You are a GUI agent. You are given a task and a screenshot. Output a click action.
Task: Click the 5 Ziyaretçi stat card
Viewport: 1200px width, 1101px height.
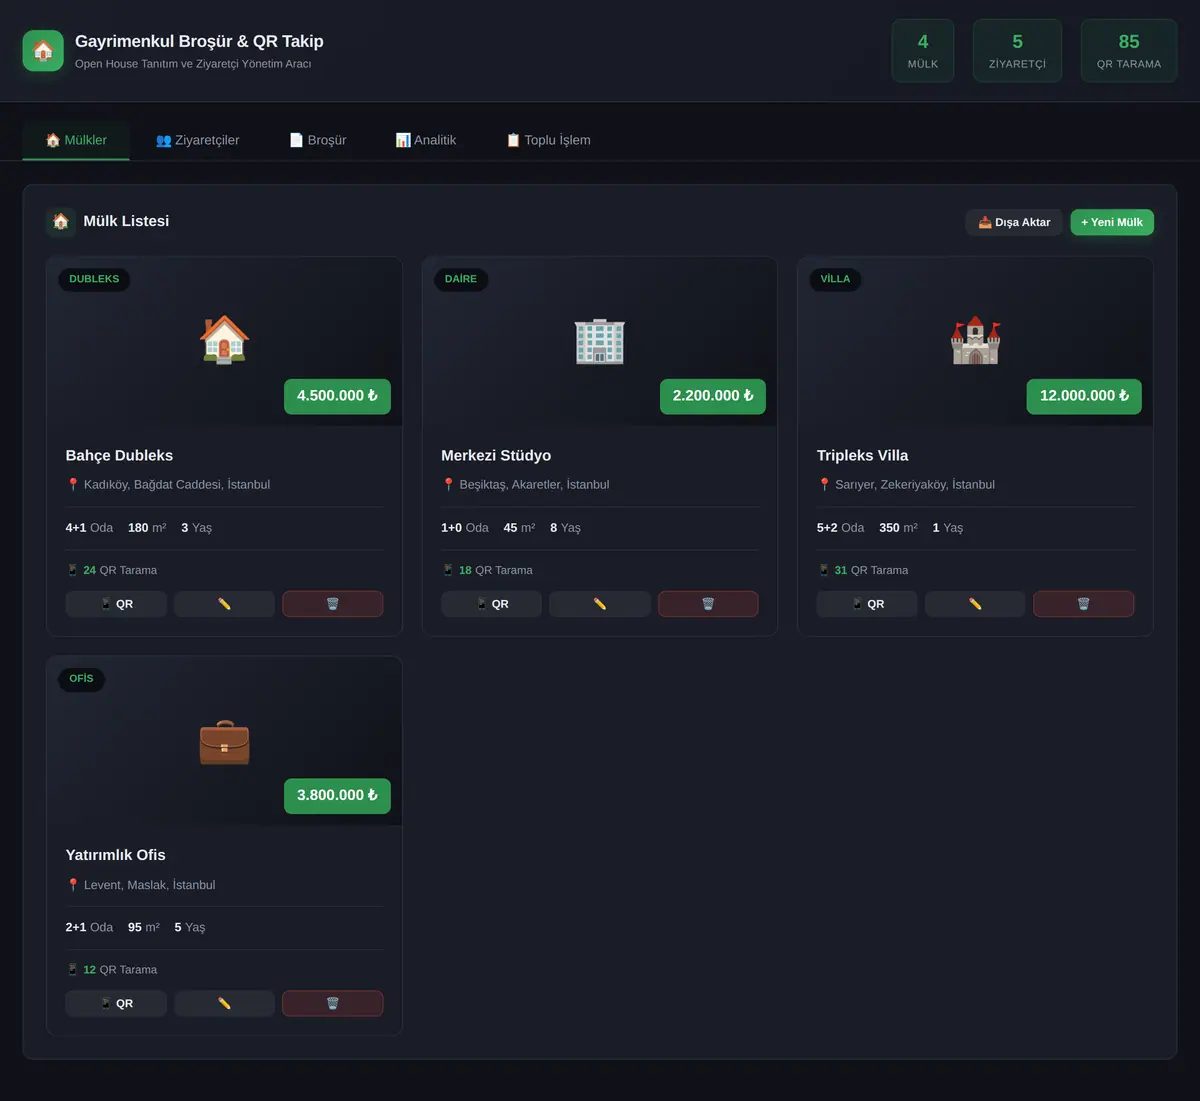point(1017,51)
